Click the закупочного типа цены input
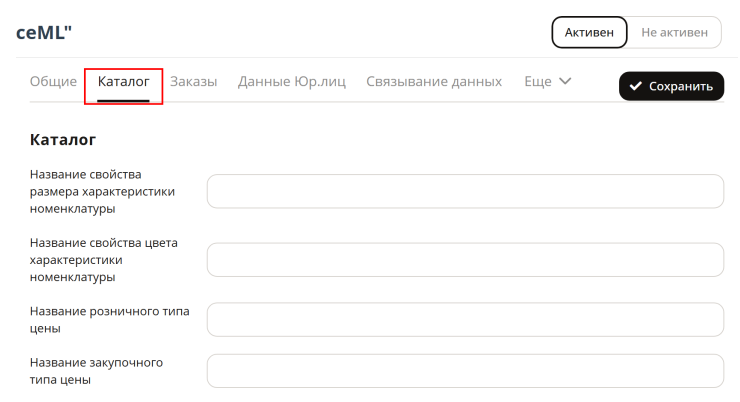 (x=465, y=371)
